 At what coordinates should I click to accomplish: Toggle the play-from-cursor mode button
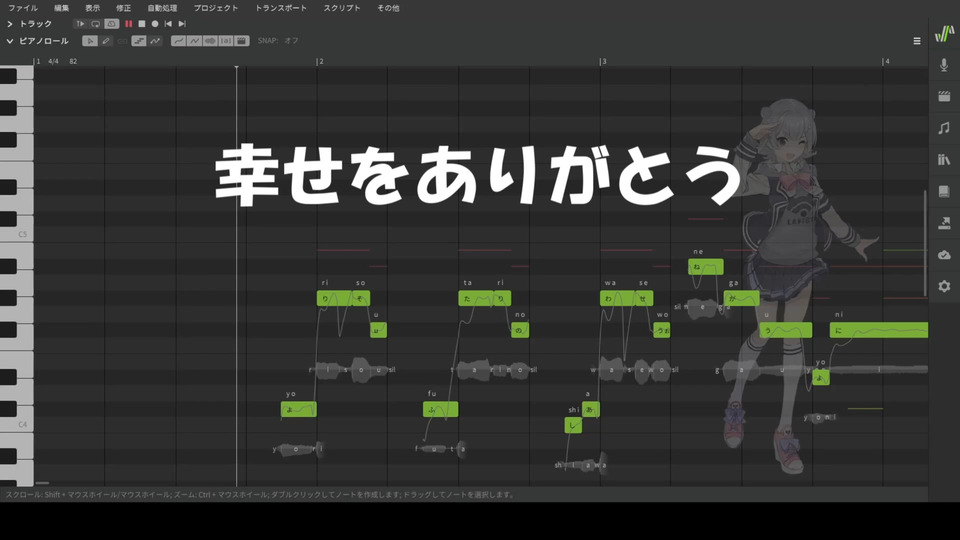(x=80, y=24)
